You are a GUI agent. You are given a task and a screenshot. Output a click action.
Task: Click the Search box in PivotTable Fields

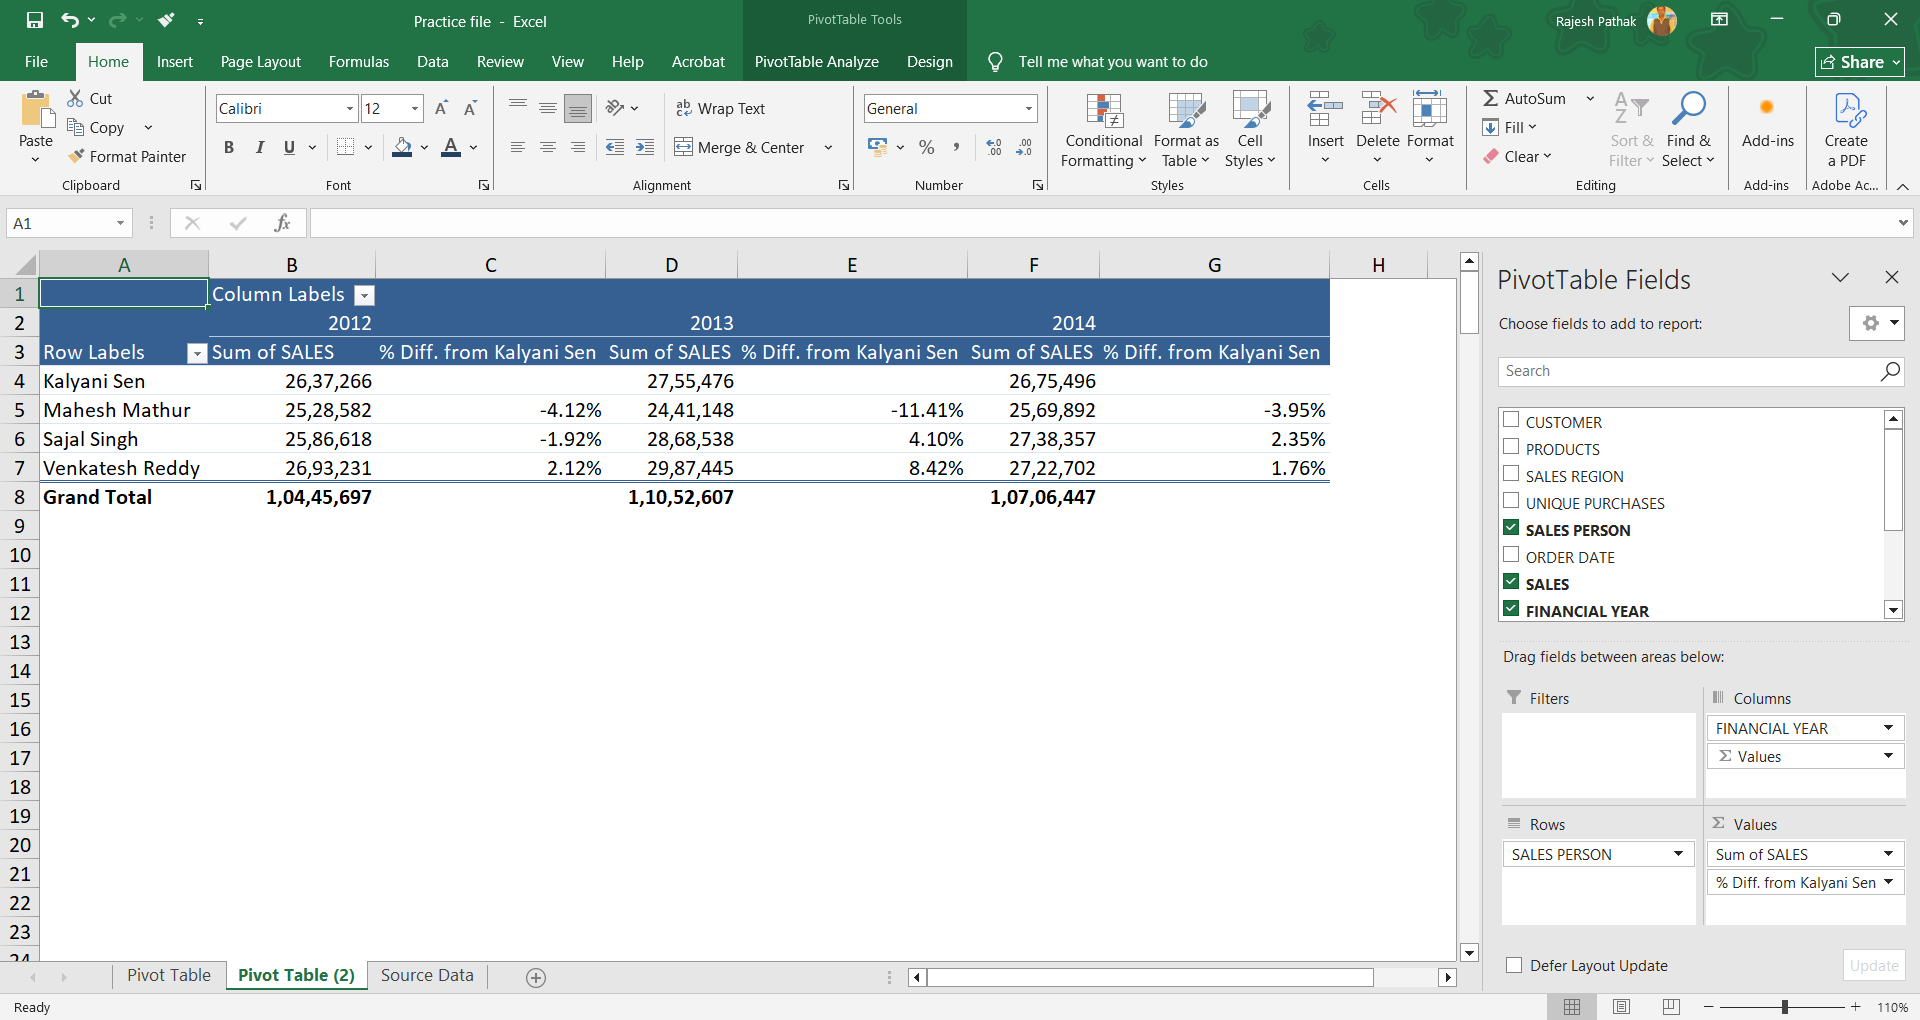(x=1690, y=371)
